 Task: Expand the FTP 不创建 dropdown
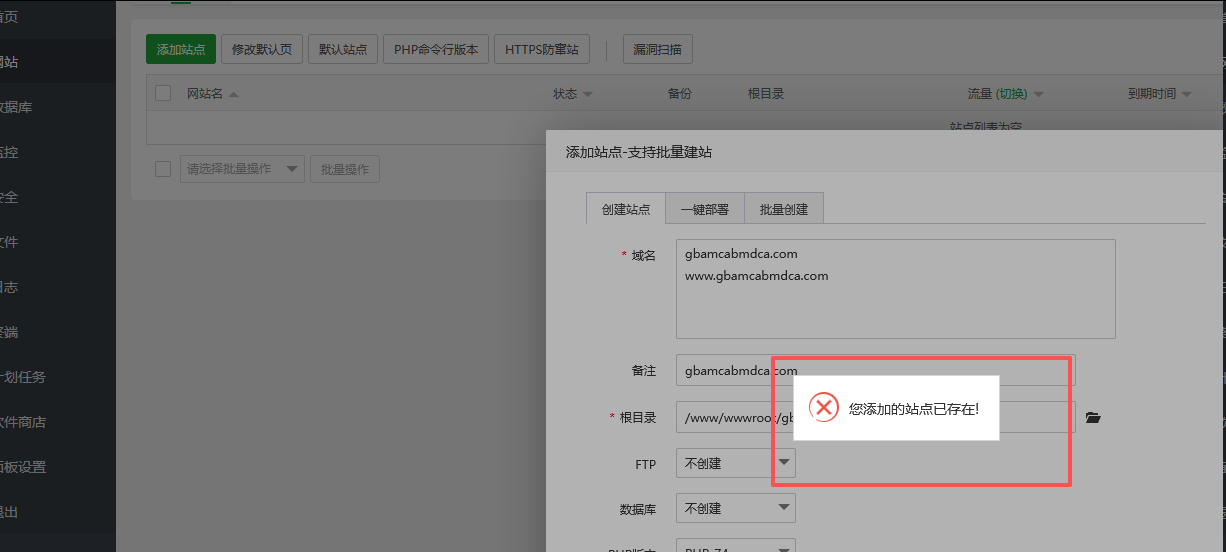pos(736,463)
